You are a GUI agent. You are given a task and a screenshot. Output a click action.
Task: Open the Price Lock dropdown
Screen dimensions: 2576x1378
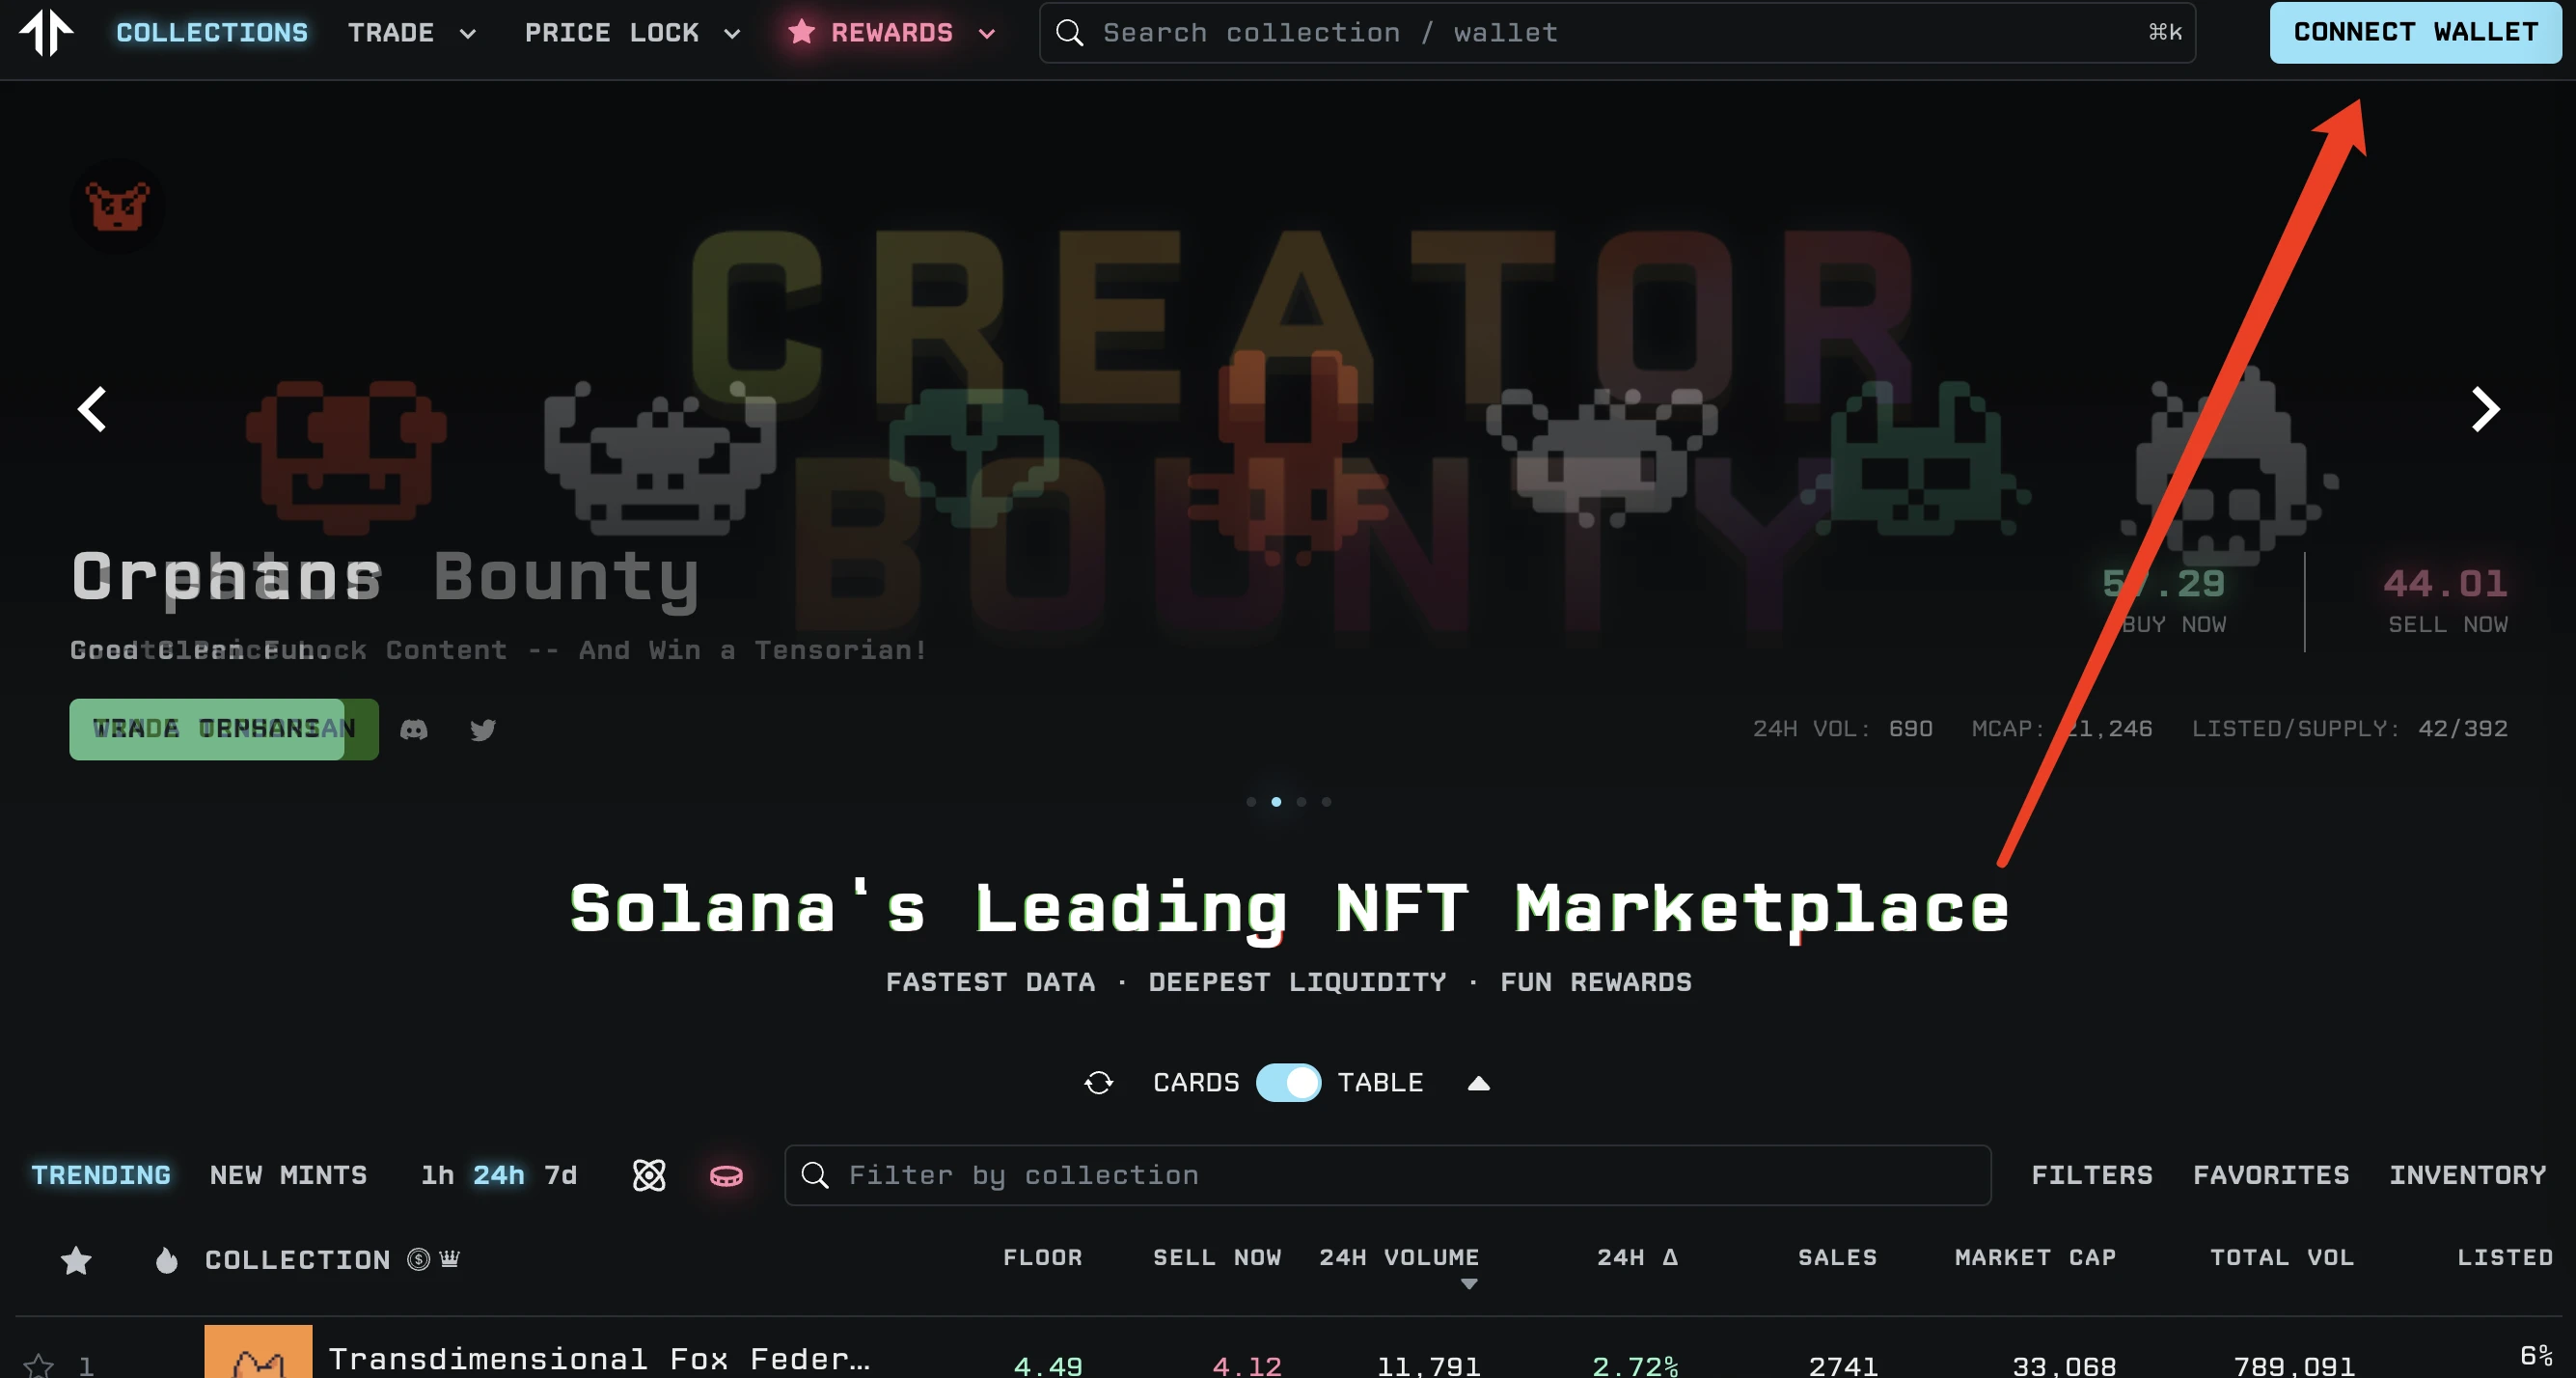click(x=632, y=33)
